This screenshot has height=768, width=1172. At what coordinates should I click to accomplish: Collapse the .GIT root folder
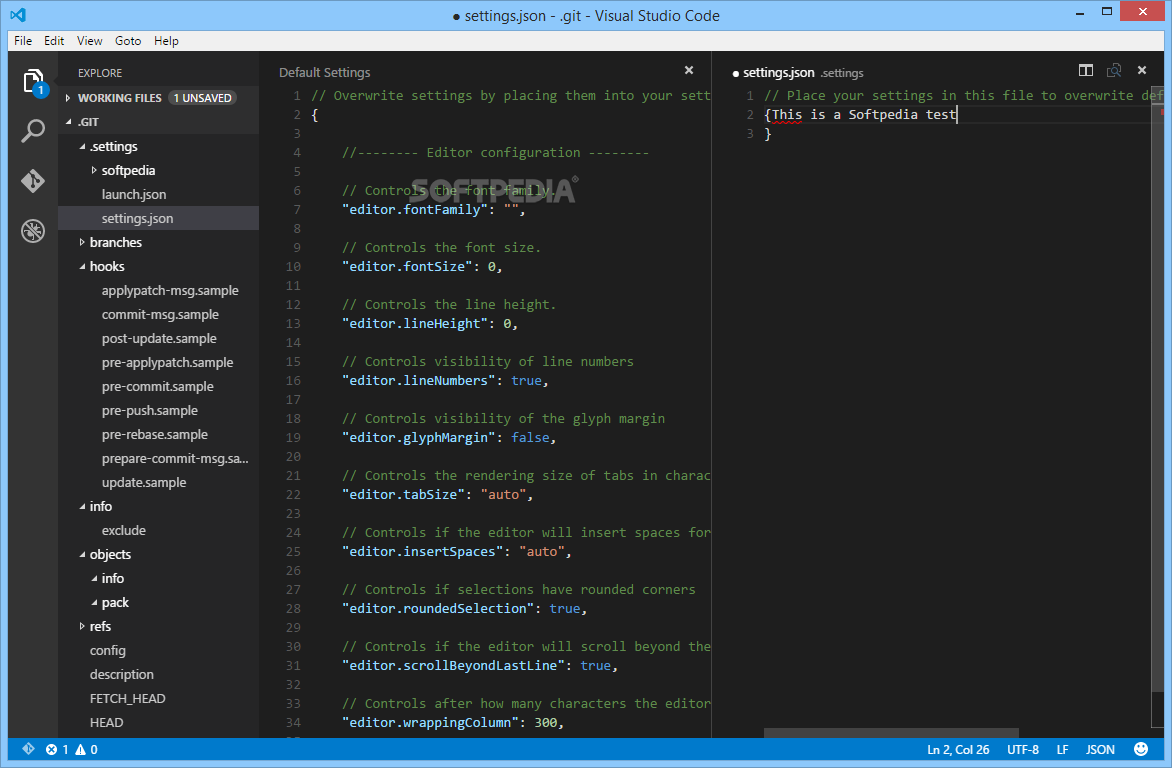[x=69, y=122]
